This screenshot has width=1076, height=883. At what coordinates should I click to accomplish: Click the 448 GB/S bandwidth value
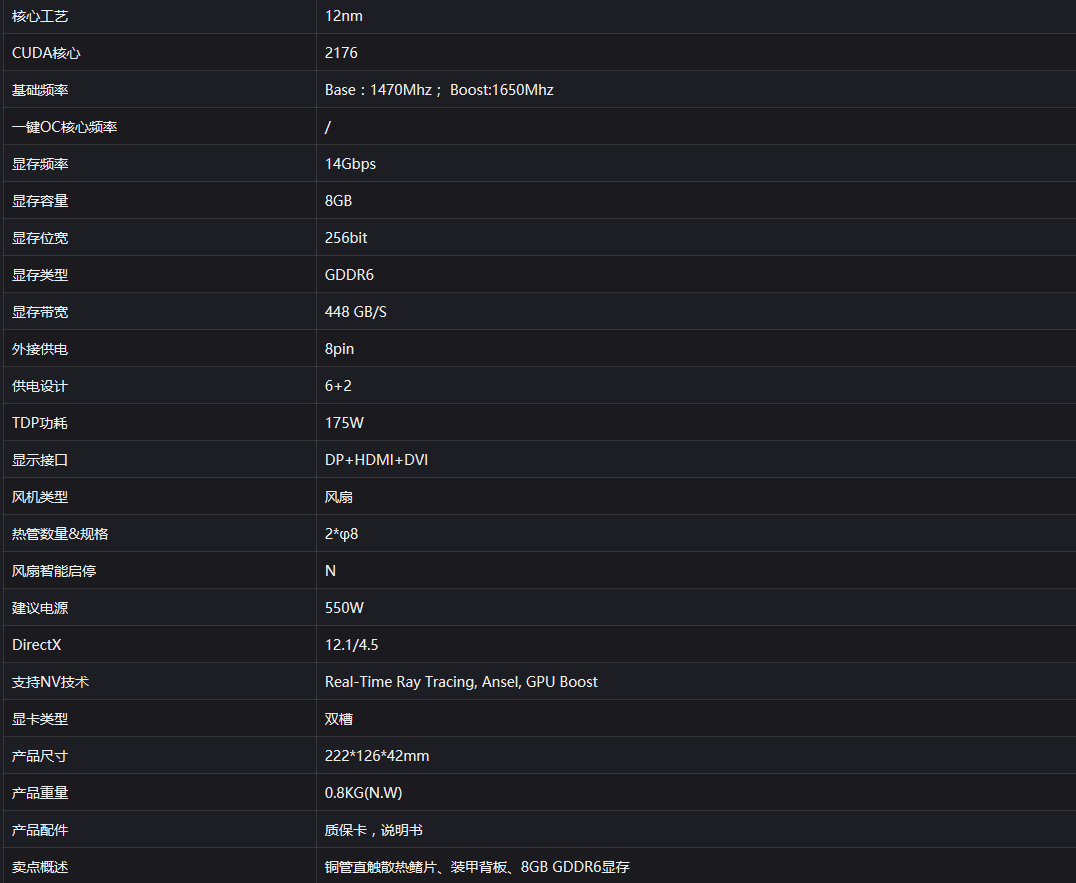point(355,312)
